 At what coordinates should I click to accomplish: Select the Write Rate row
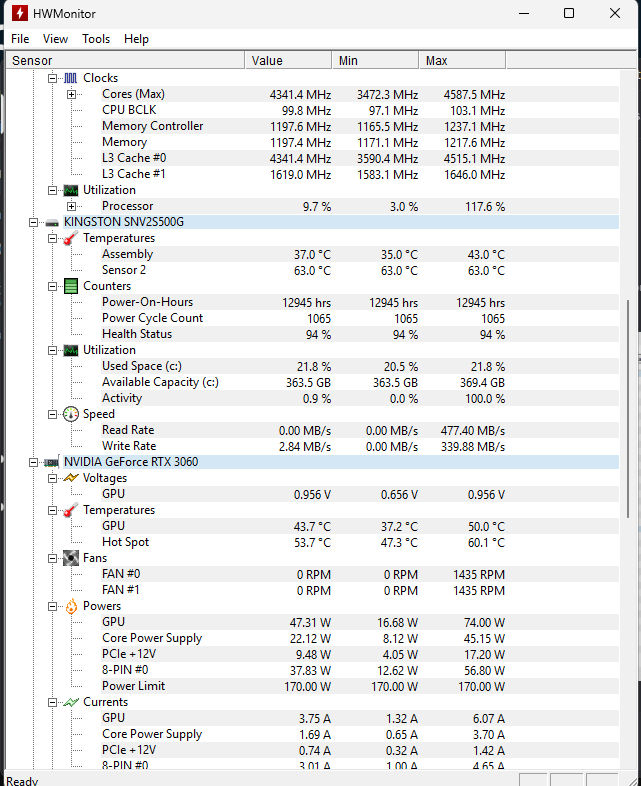(360, 446)
